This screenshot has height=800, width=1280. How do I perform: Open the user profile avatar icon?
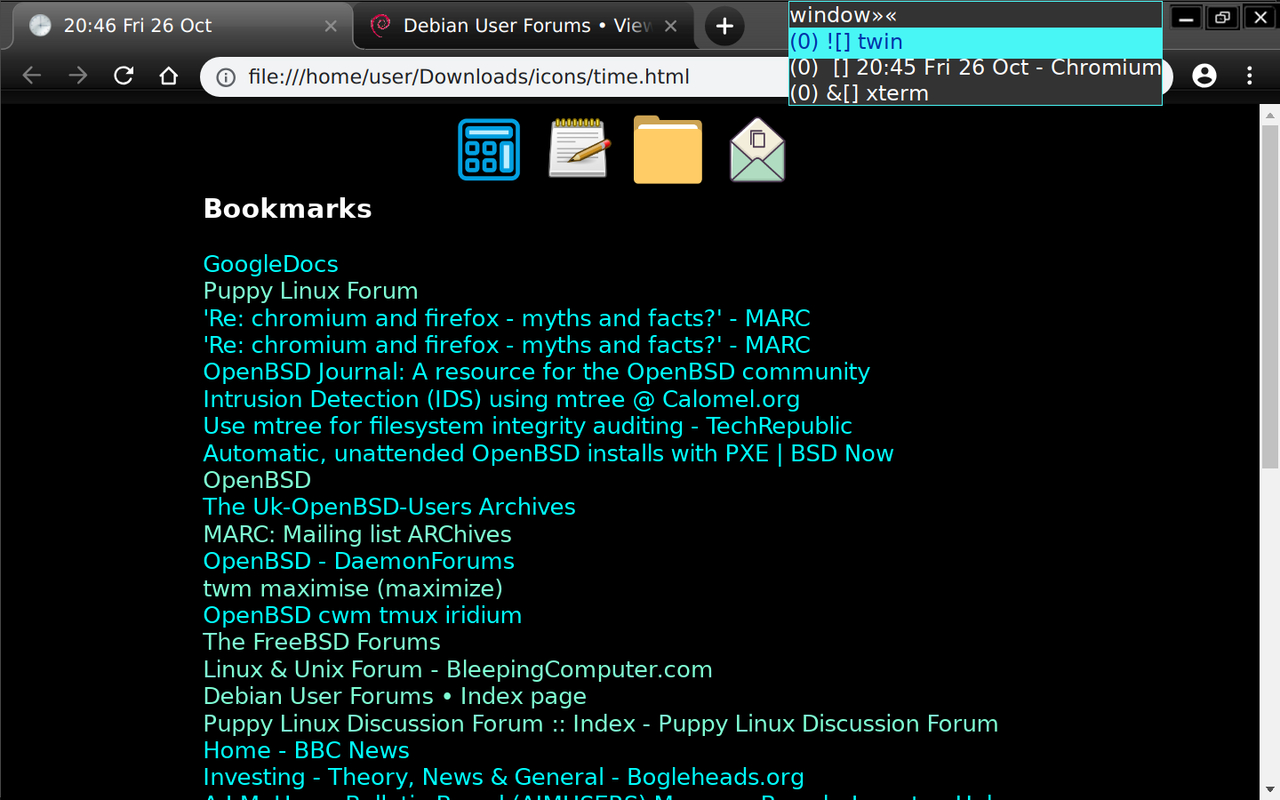(x=1204, y=76)
